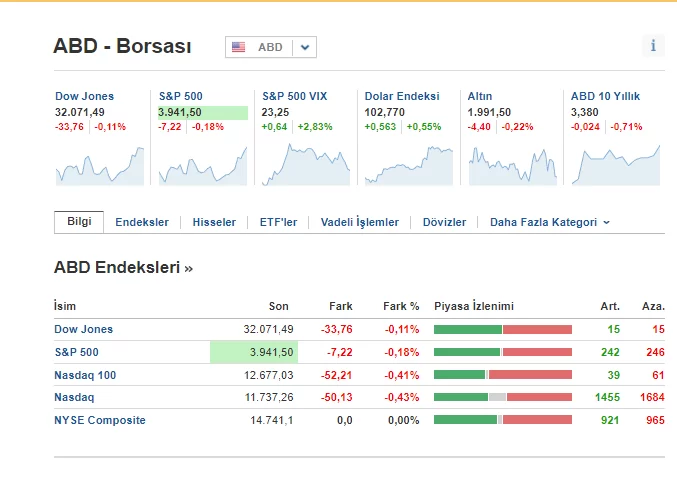
Task: Select the Dövizler tab
Action: click(x=444, y=222)
